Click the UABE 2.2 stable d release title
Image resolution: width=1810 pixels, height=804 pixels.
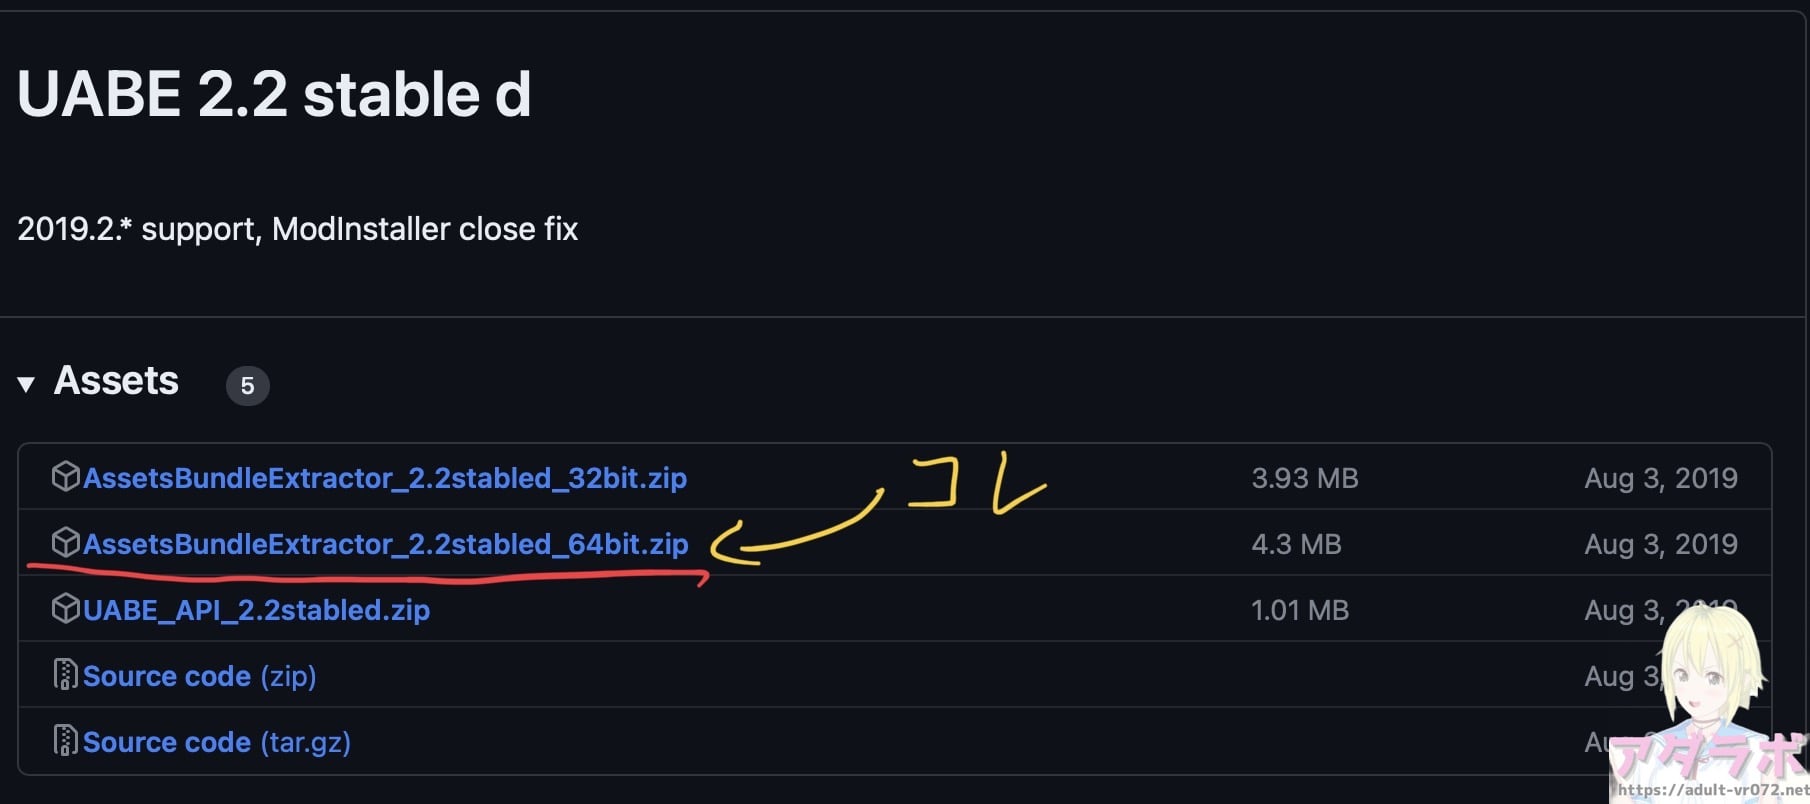(274, 95)
